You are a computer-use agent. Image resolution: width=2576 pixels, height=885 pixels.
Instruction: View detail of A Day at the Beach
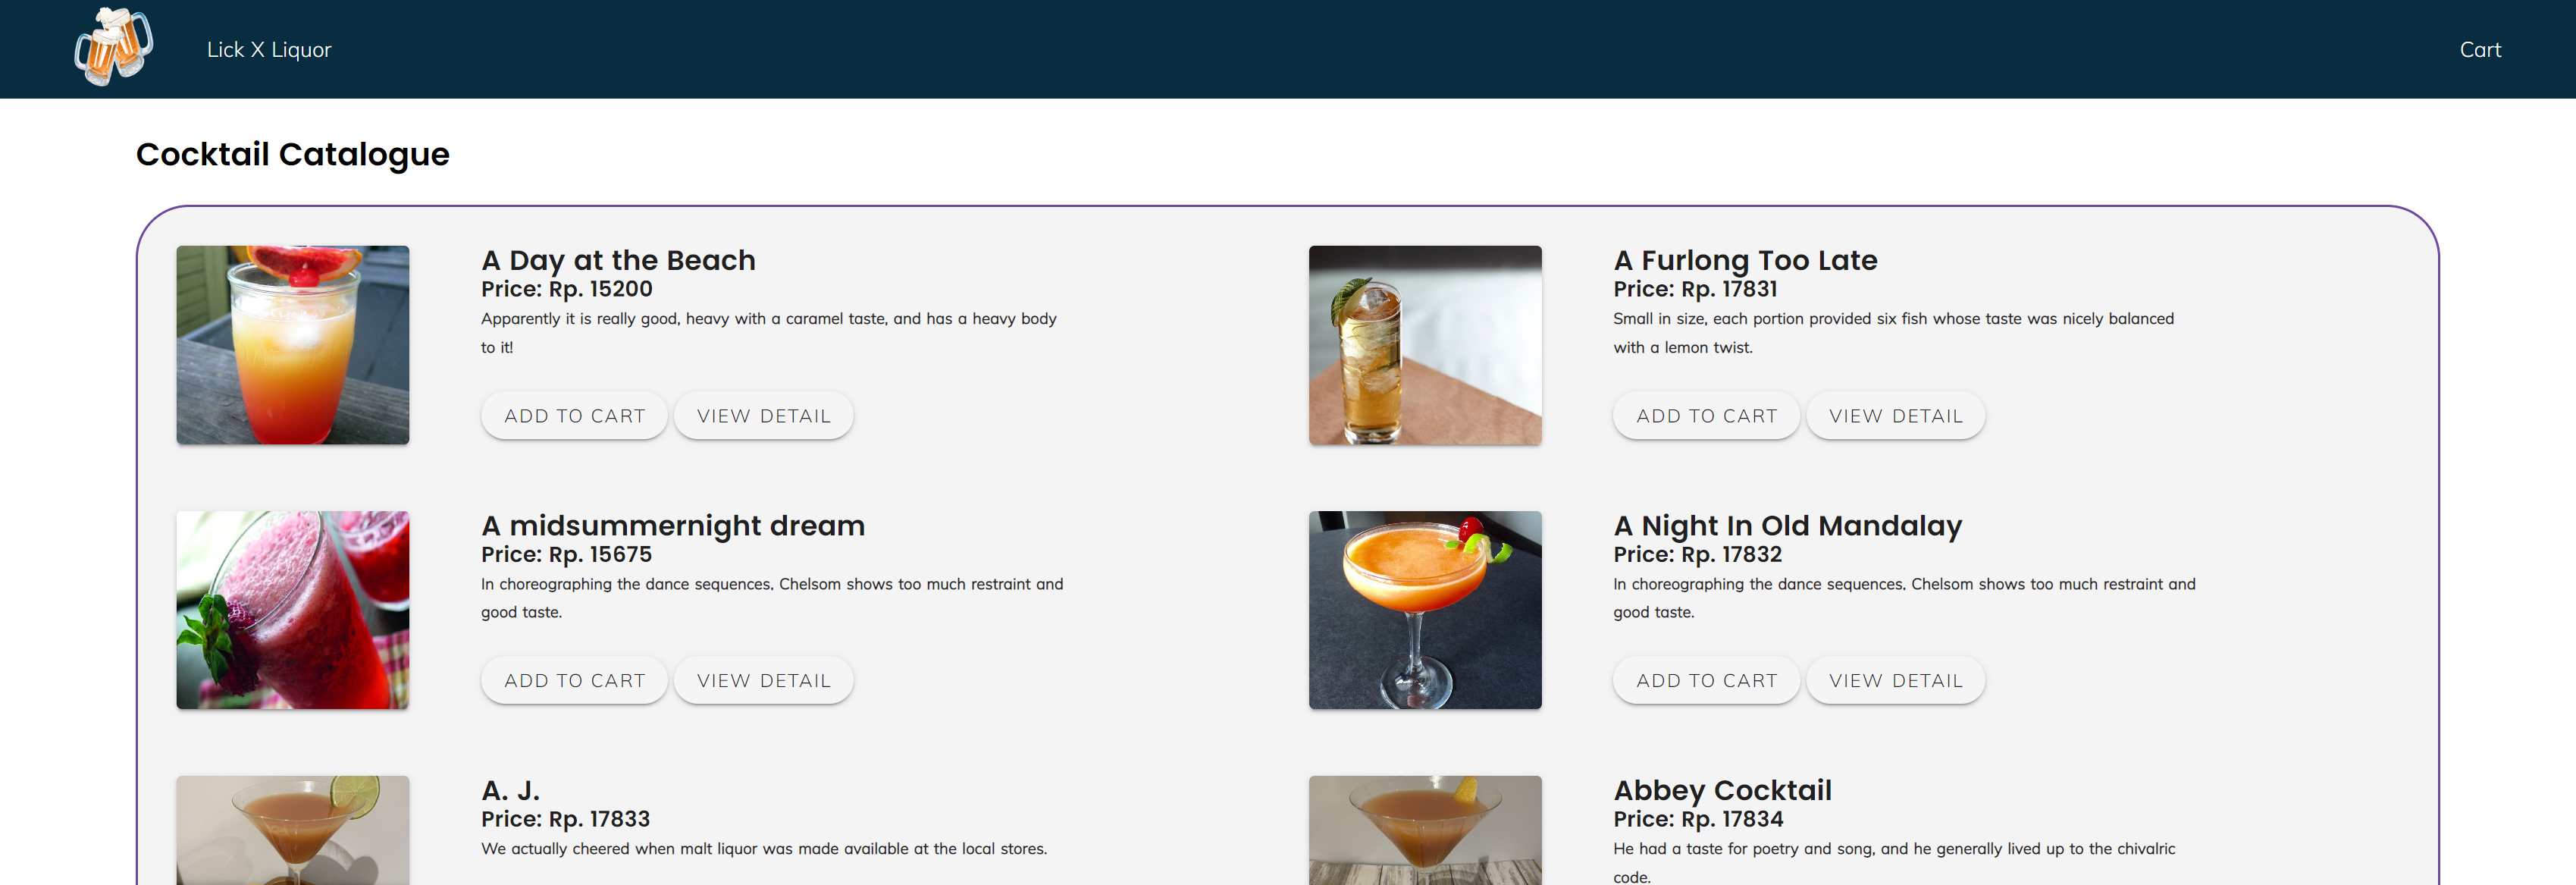coord(763,415)
